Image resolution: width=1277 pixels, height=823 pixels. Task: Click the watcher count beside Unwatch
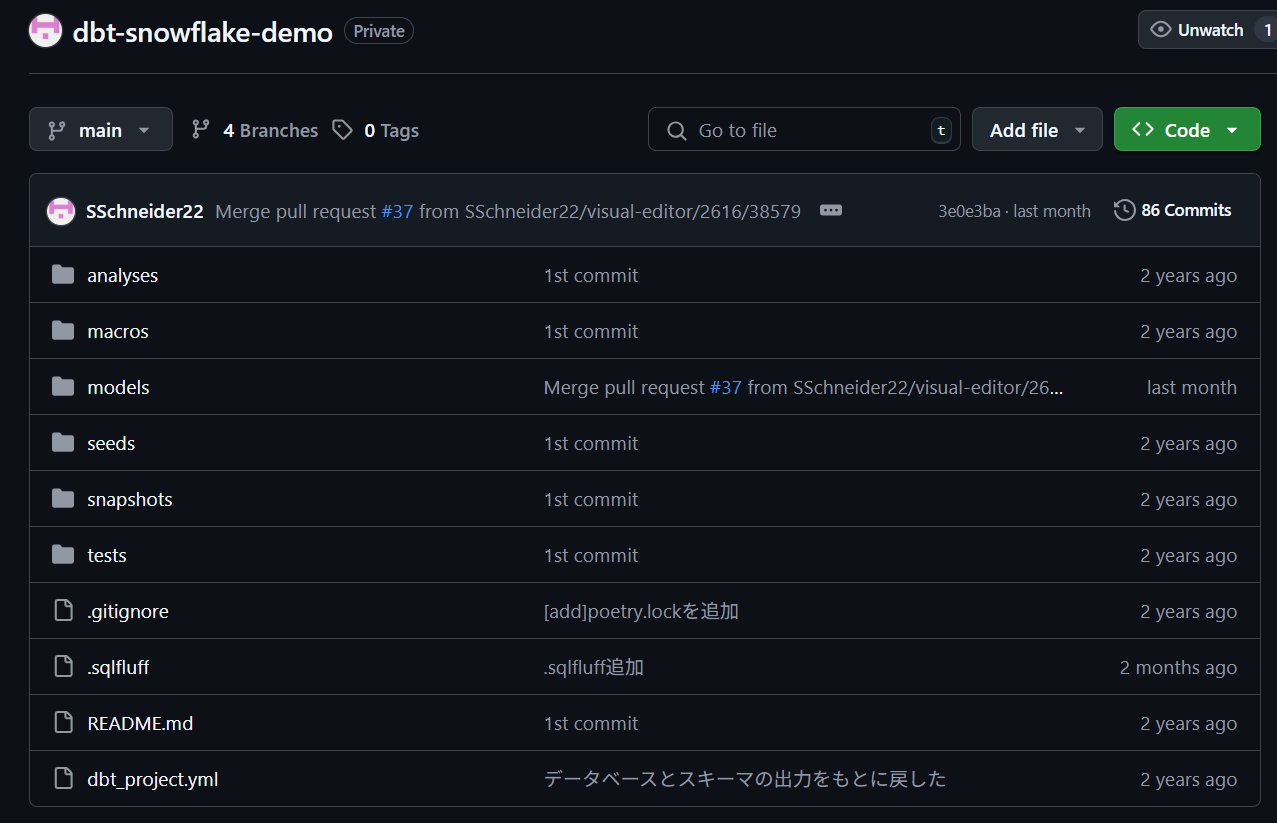(x=1268, y=30)
